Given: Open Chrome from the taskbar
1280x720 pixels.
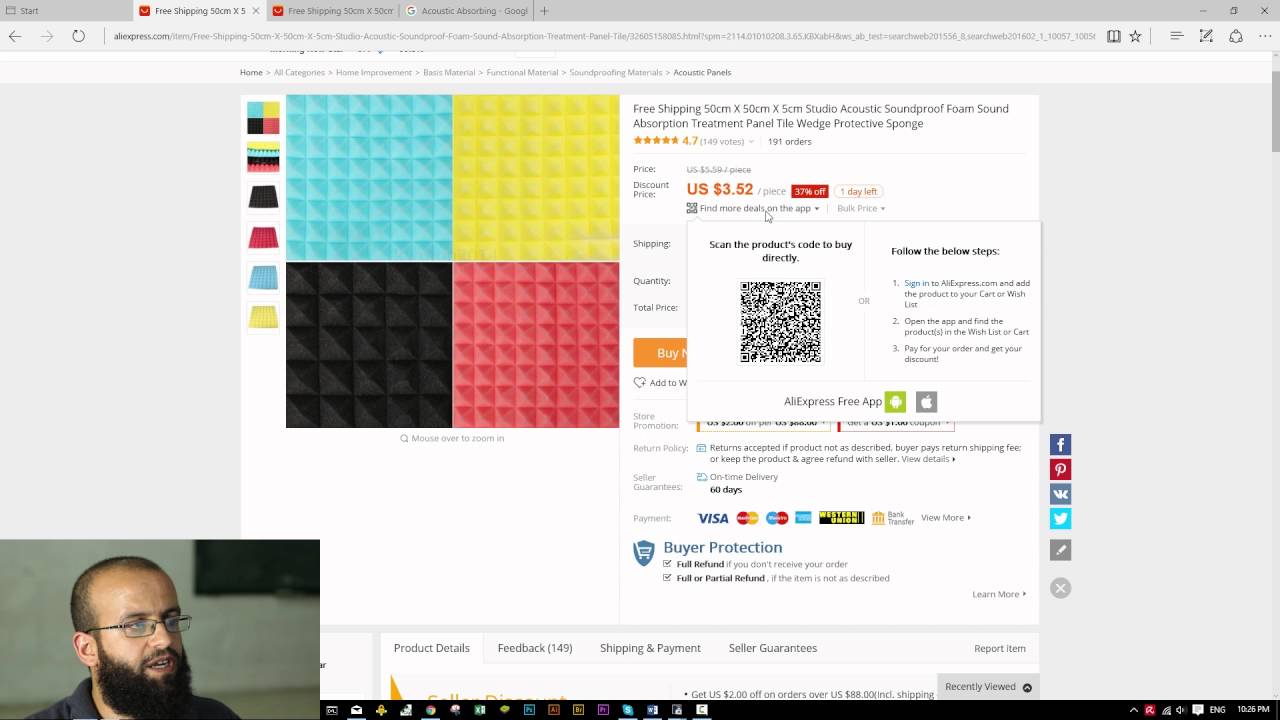Looking at the screenshot, I should 430,710.
